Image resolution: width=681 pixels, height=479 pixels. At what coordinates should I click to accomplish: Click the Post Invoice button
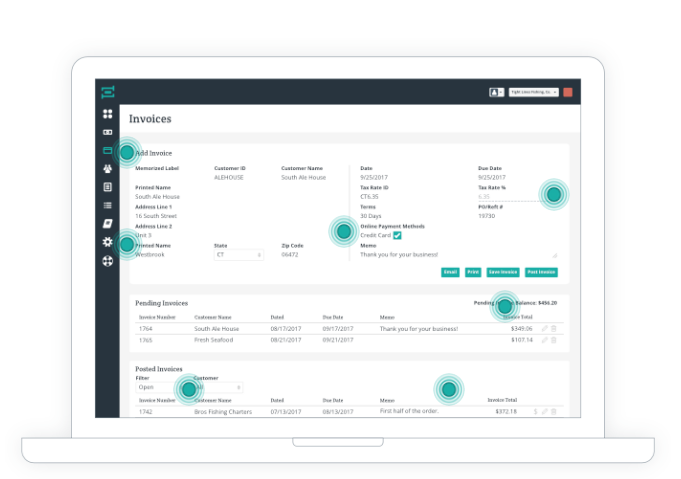[541, 272]
